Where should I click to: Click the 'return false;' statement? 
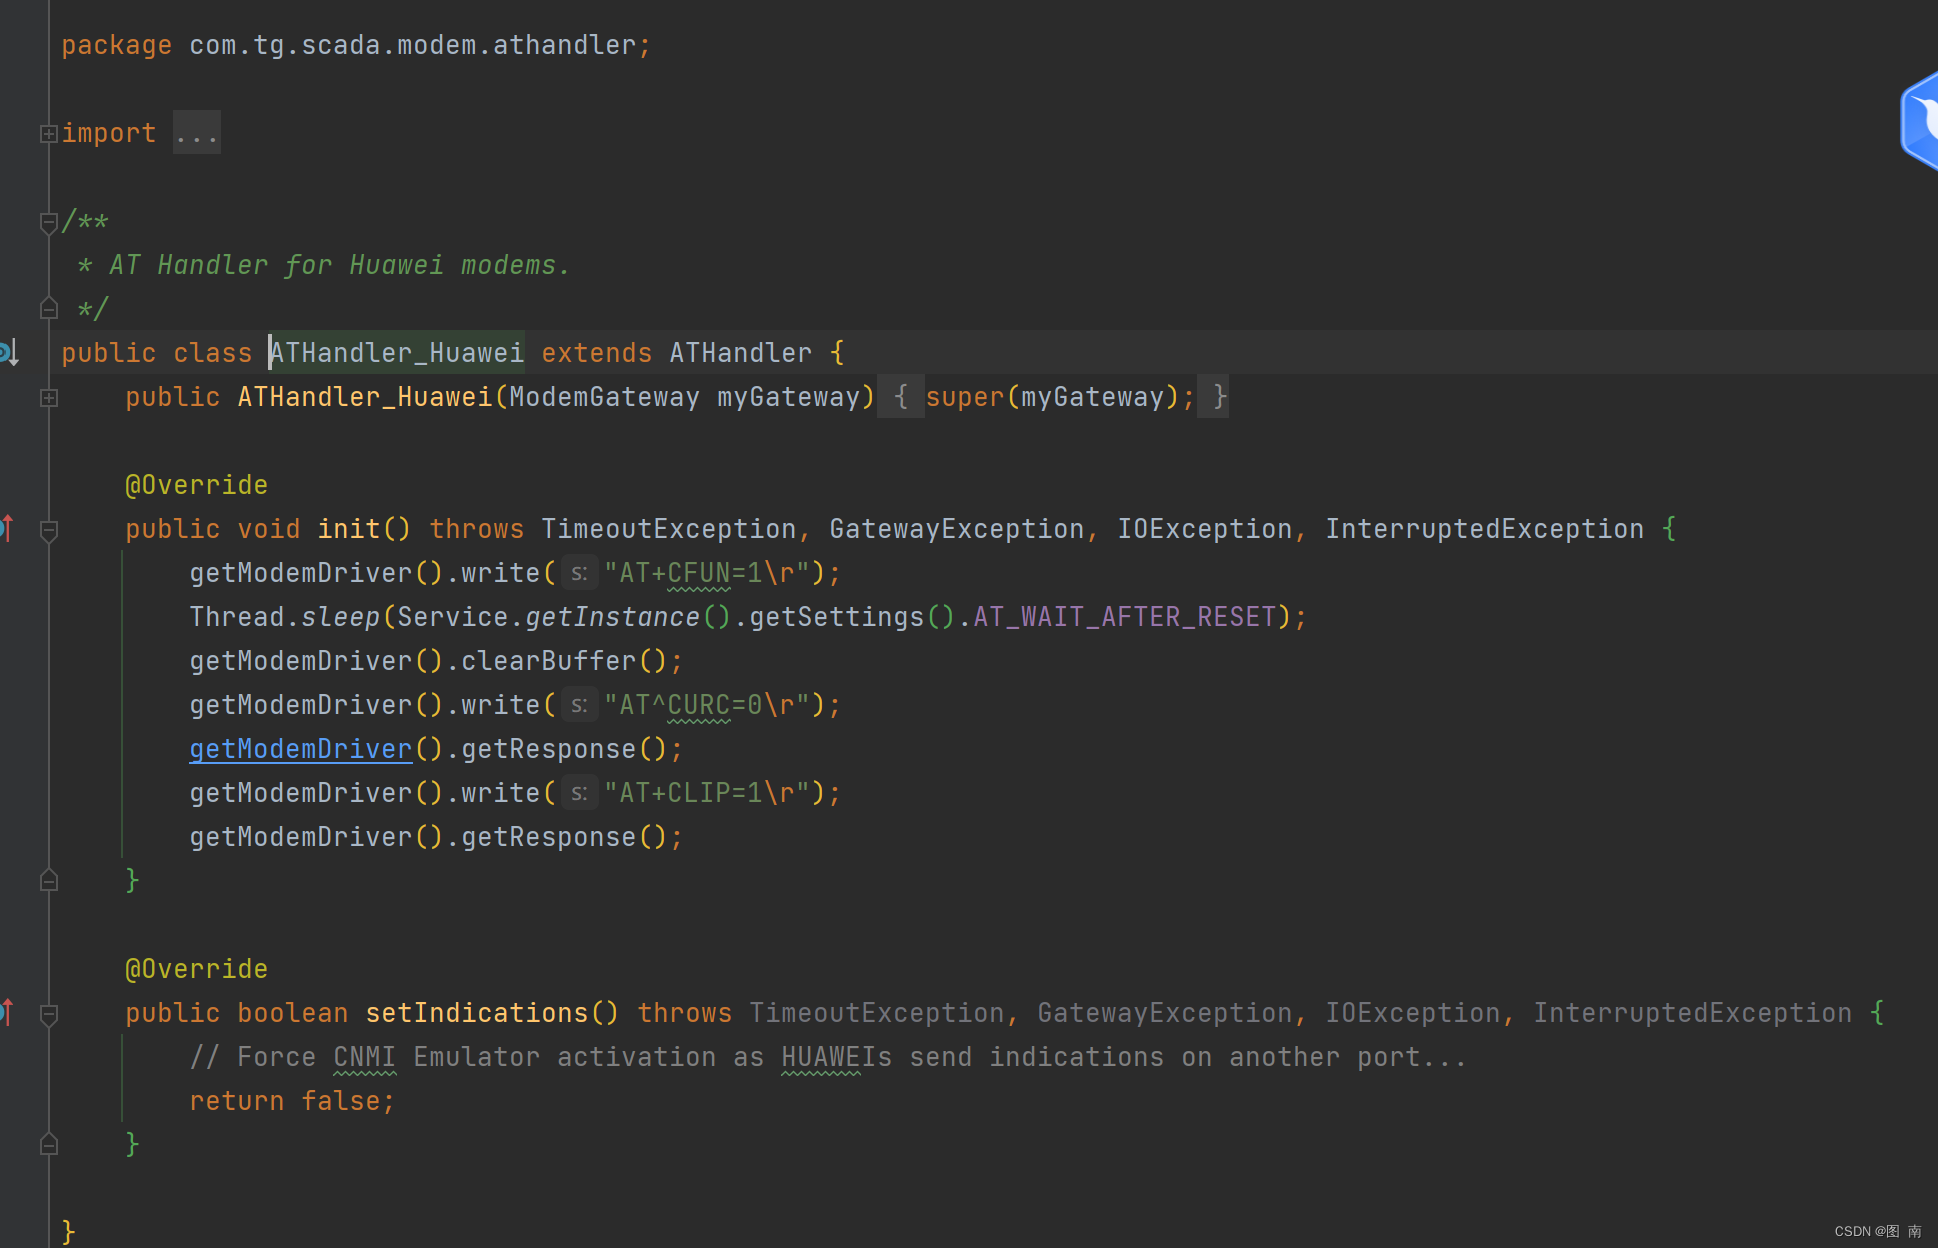[293, 1101]
